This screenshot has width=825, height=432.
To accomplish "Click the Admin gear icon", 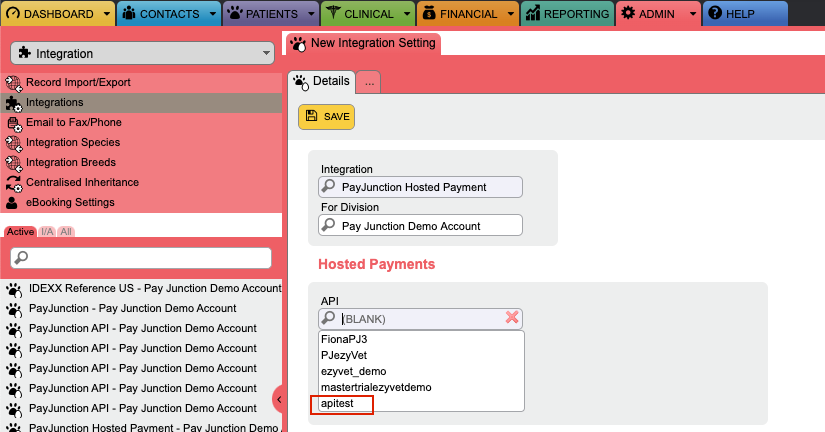I will pyautogui.click(x=628, y=13).
